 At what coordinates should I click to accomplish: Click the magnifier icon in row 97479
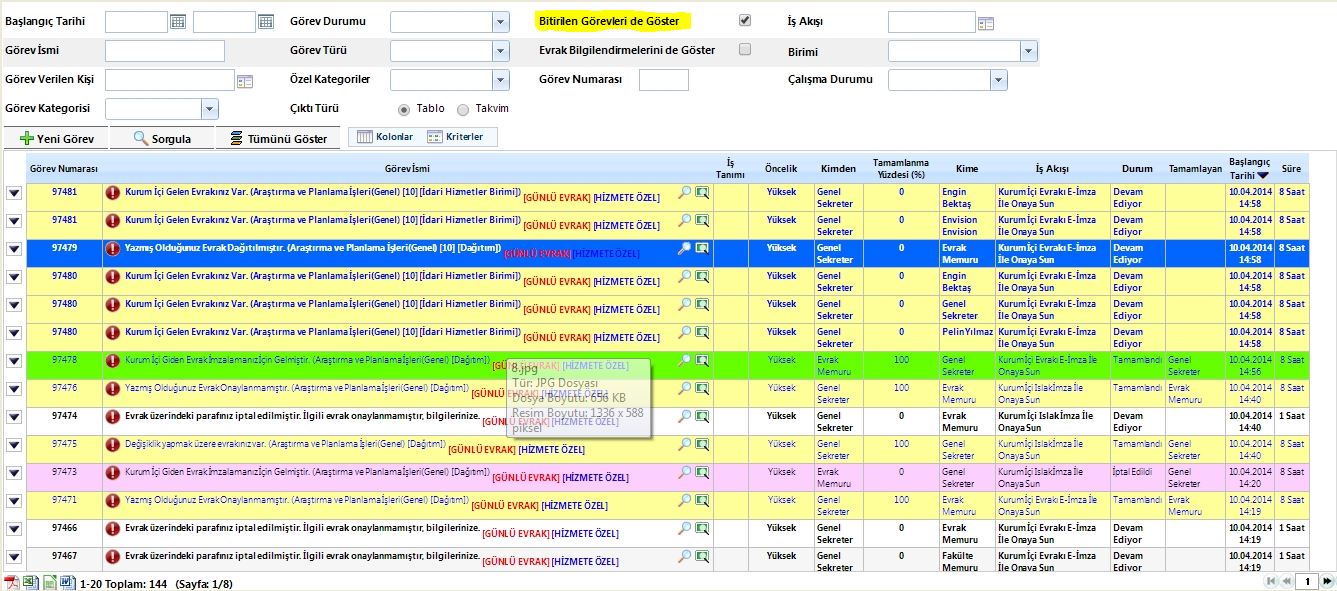(684, 248)
